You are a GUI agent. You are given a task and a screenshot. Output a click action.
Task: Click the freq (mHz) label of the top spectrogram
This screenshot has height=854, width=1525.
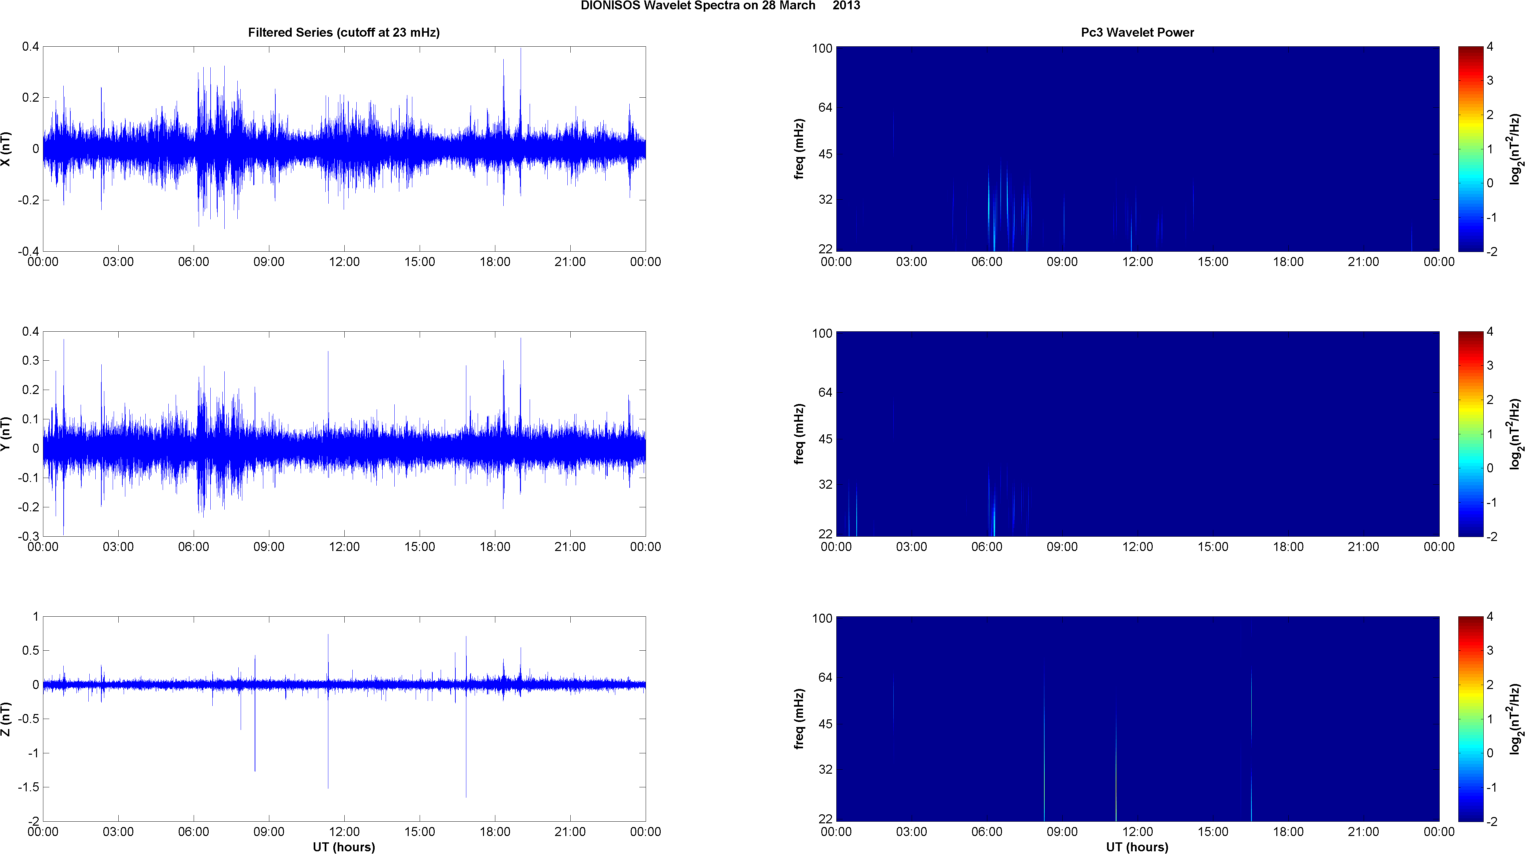tap(800, 149)
